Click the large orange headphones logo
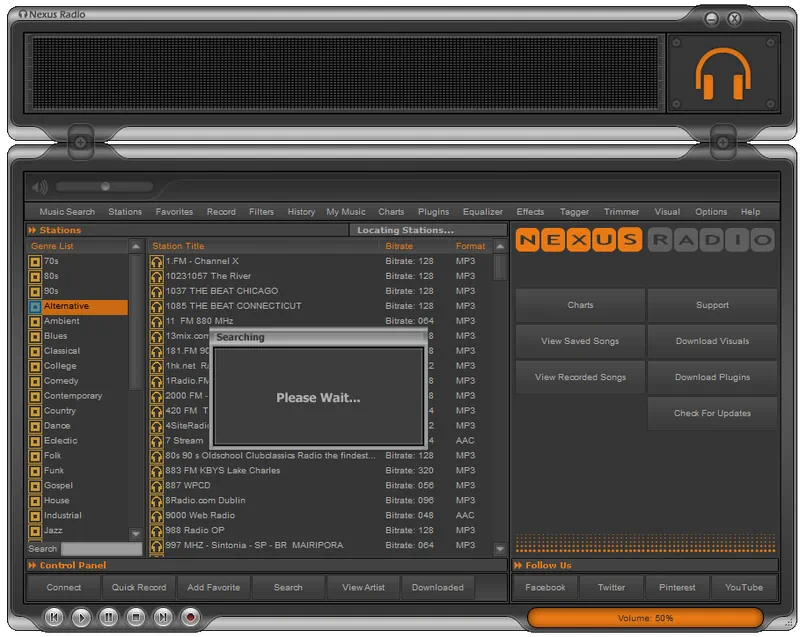 pyautogui.click(x=723, y=73)
